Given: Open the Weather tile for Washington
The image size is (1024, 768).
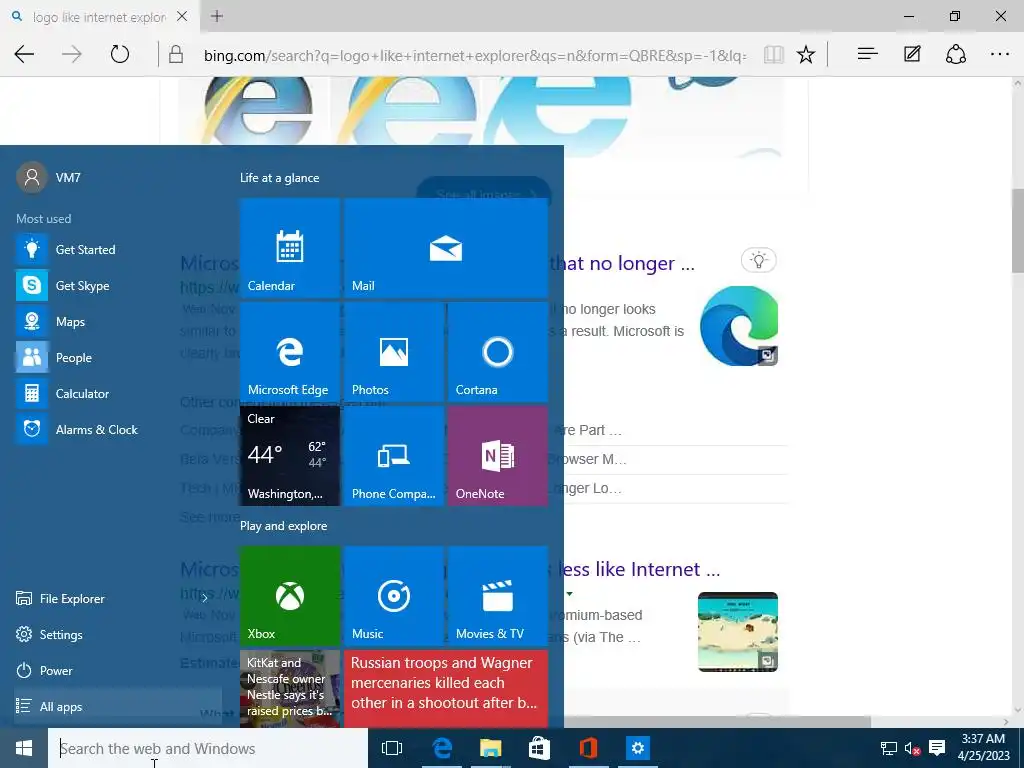Looking at the screenshot, I should tap(289, 456).
